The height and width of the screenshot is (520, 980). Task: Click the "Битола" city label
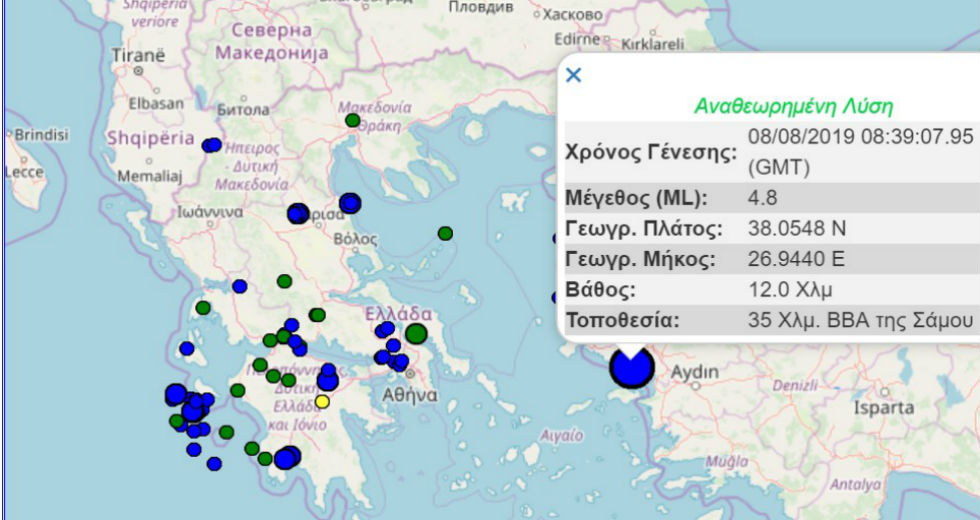(243, 110)
